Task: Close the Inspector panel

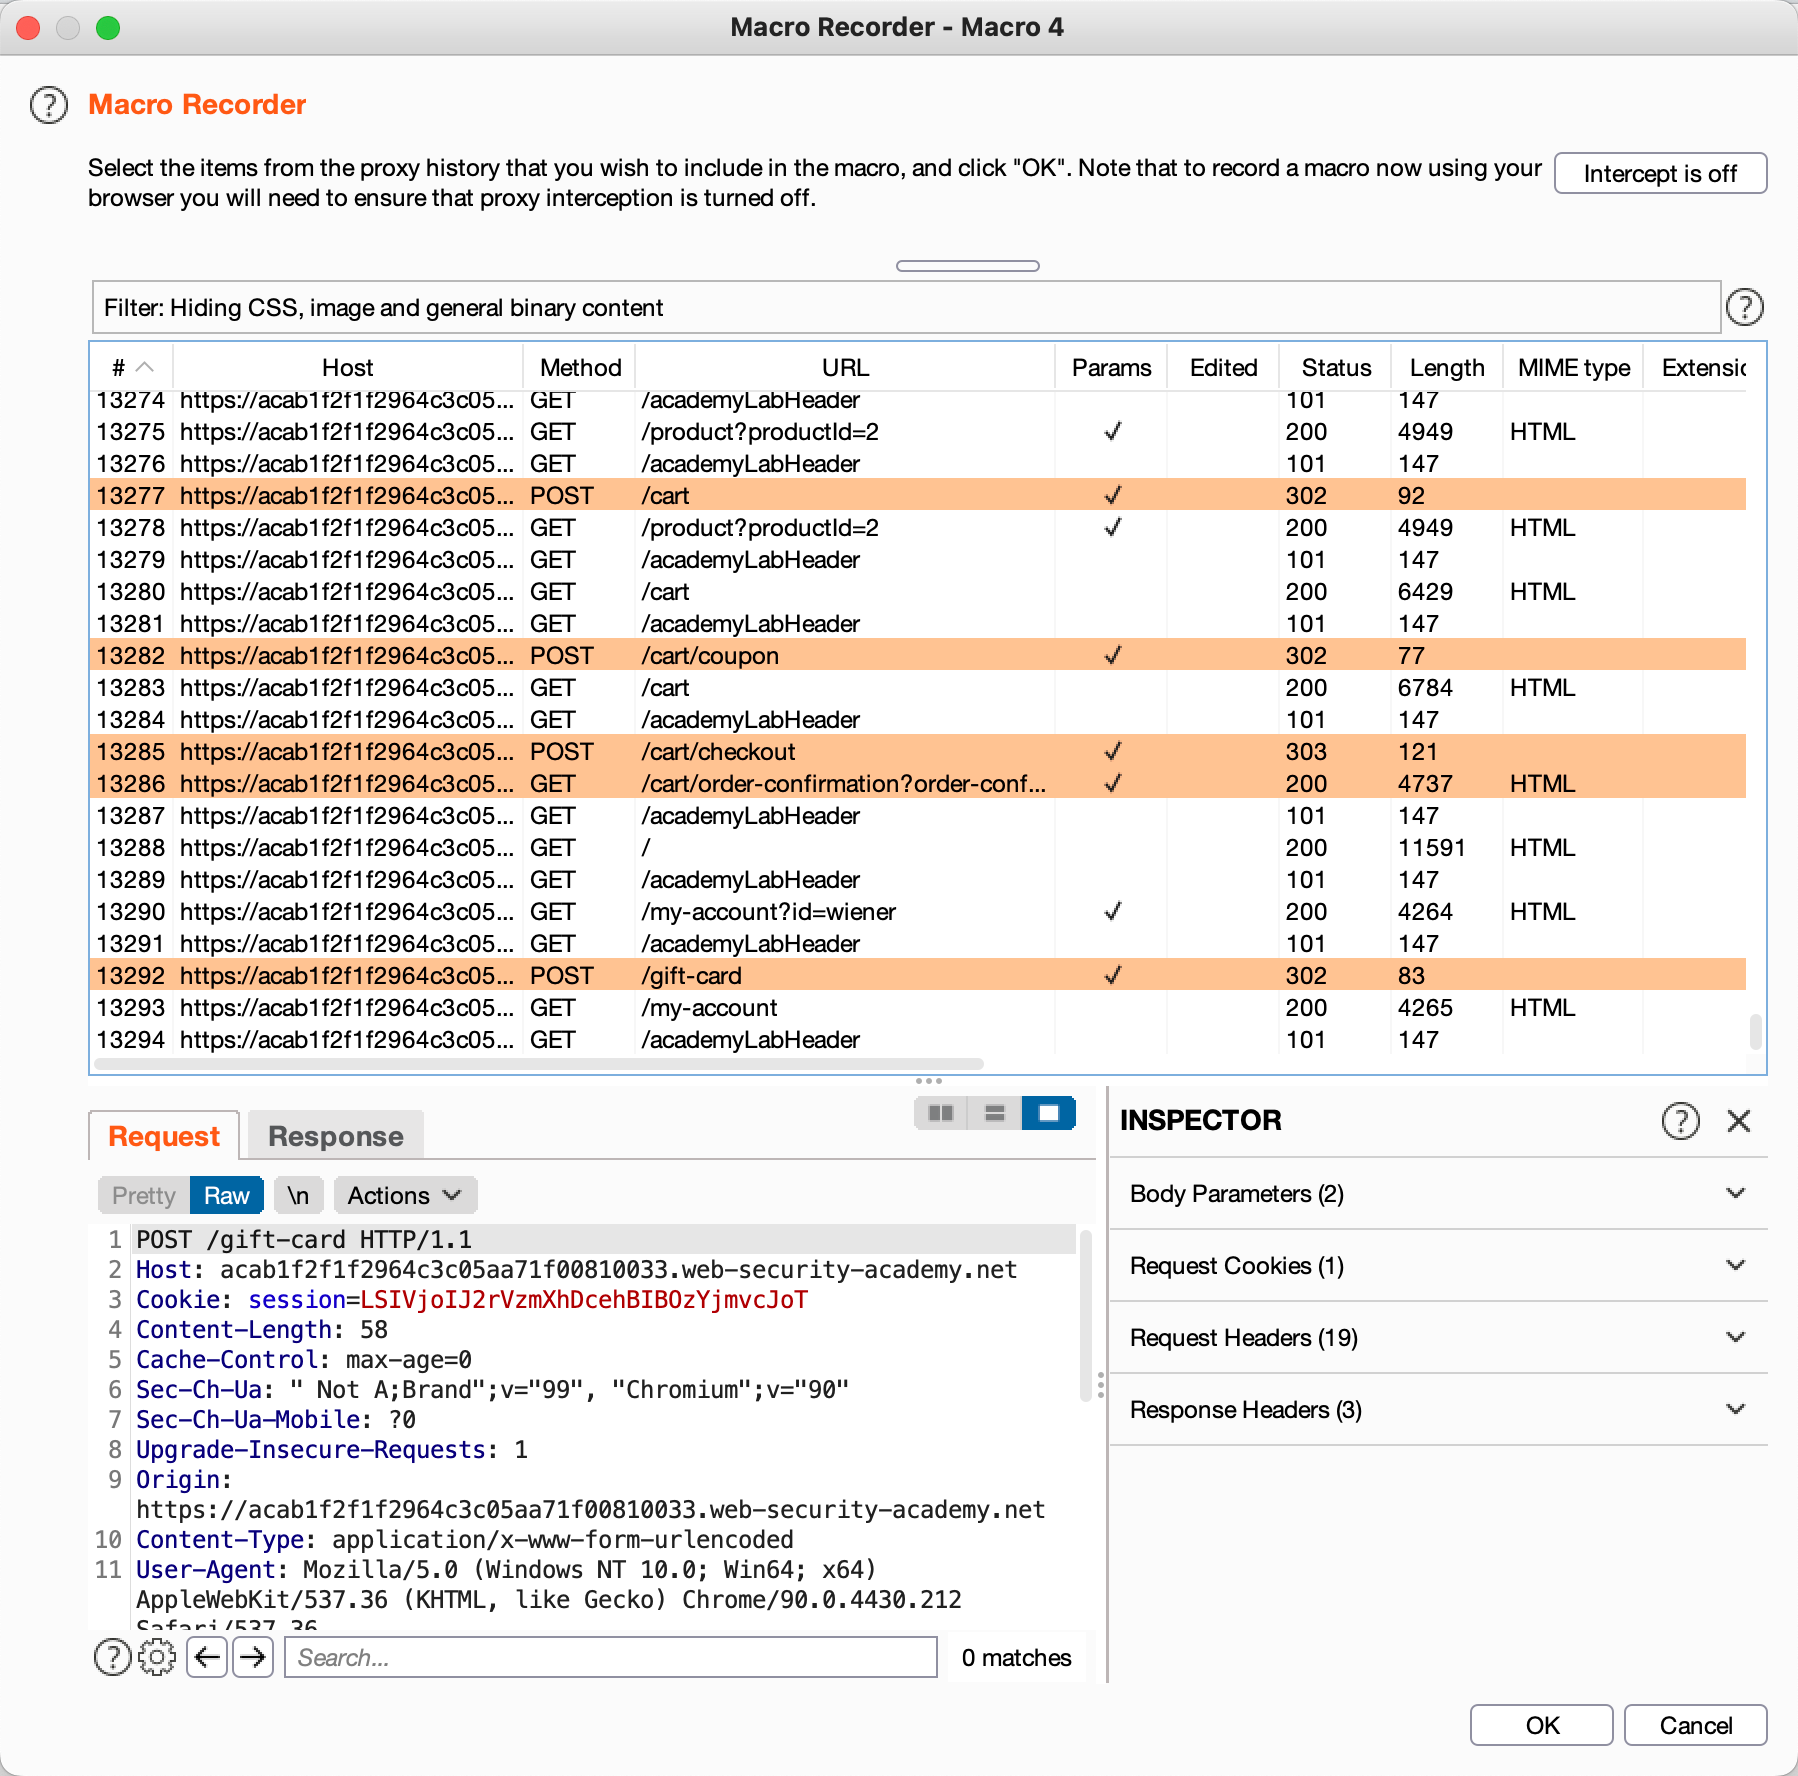Action: click(1739, 1121)
